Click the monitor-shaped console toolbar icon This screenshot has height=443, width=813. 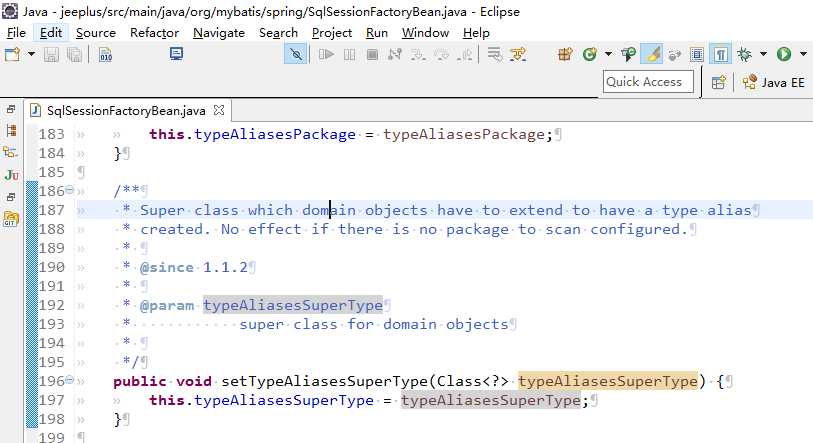tap(176, 53)
